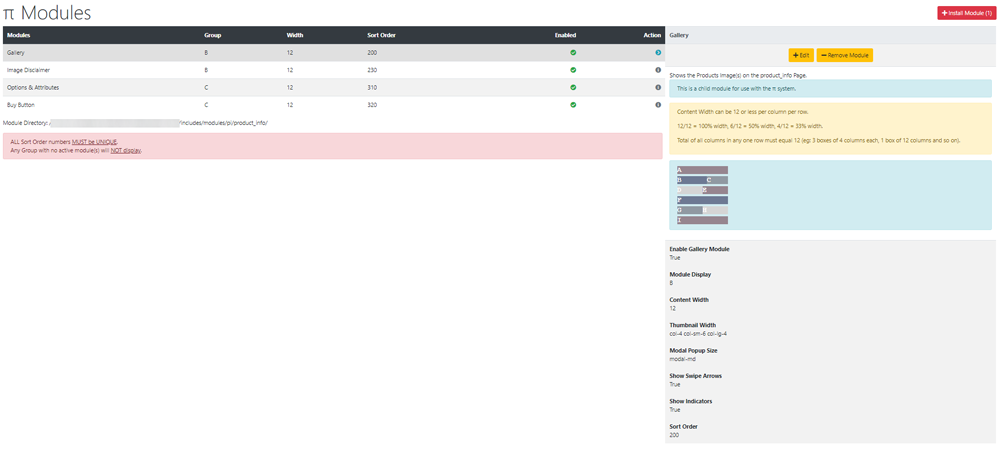Screen dimensions: 1000x450
Task: Click the Action column header
Action: [x=652, y=35]
